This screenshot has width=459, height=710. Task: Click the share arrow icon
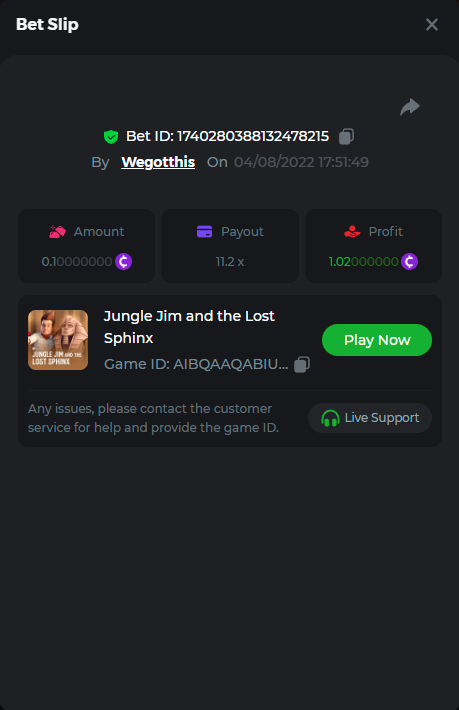point(410,107)
